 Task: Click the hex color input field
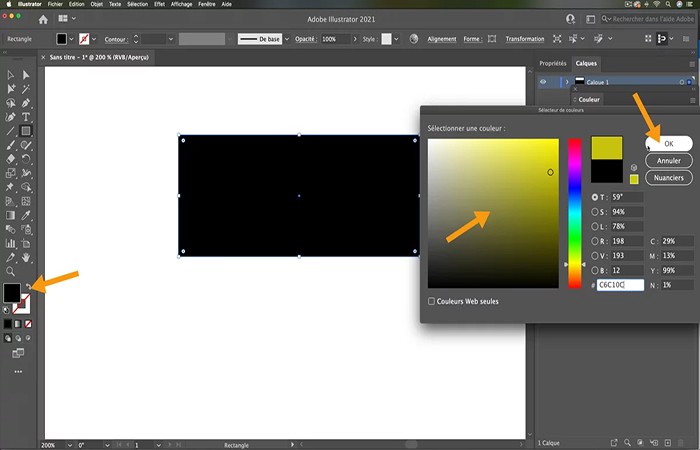619,284
